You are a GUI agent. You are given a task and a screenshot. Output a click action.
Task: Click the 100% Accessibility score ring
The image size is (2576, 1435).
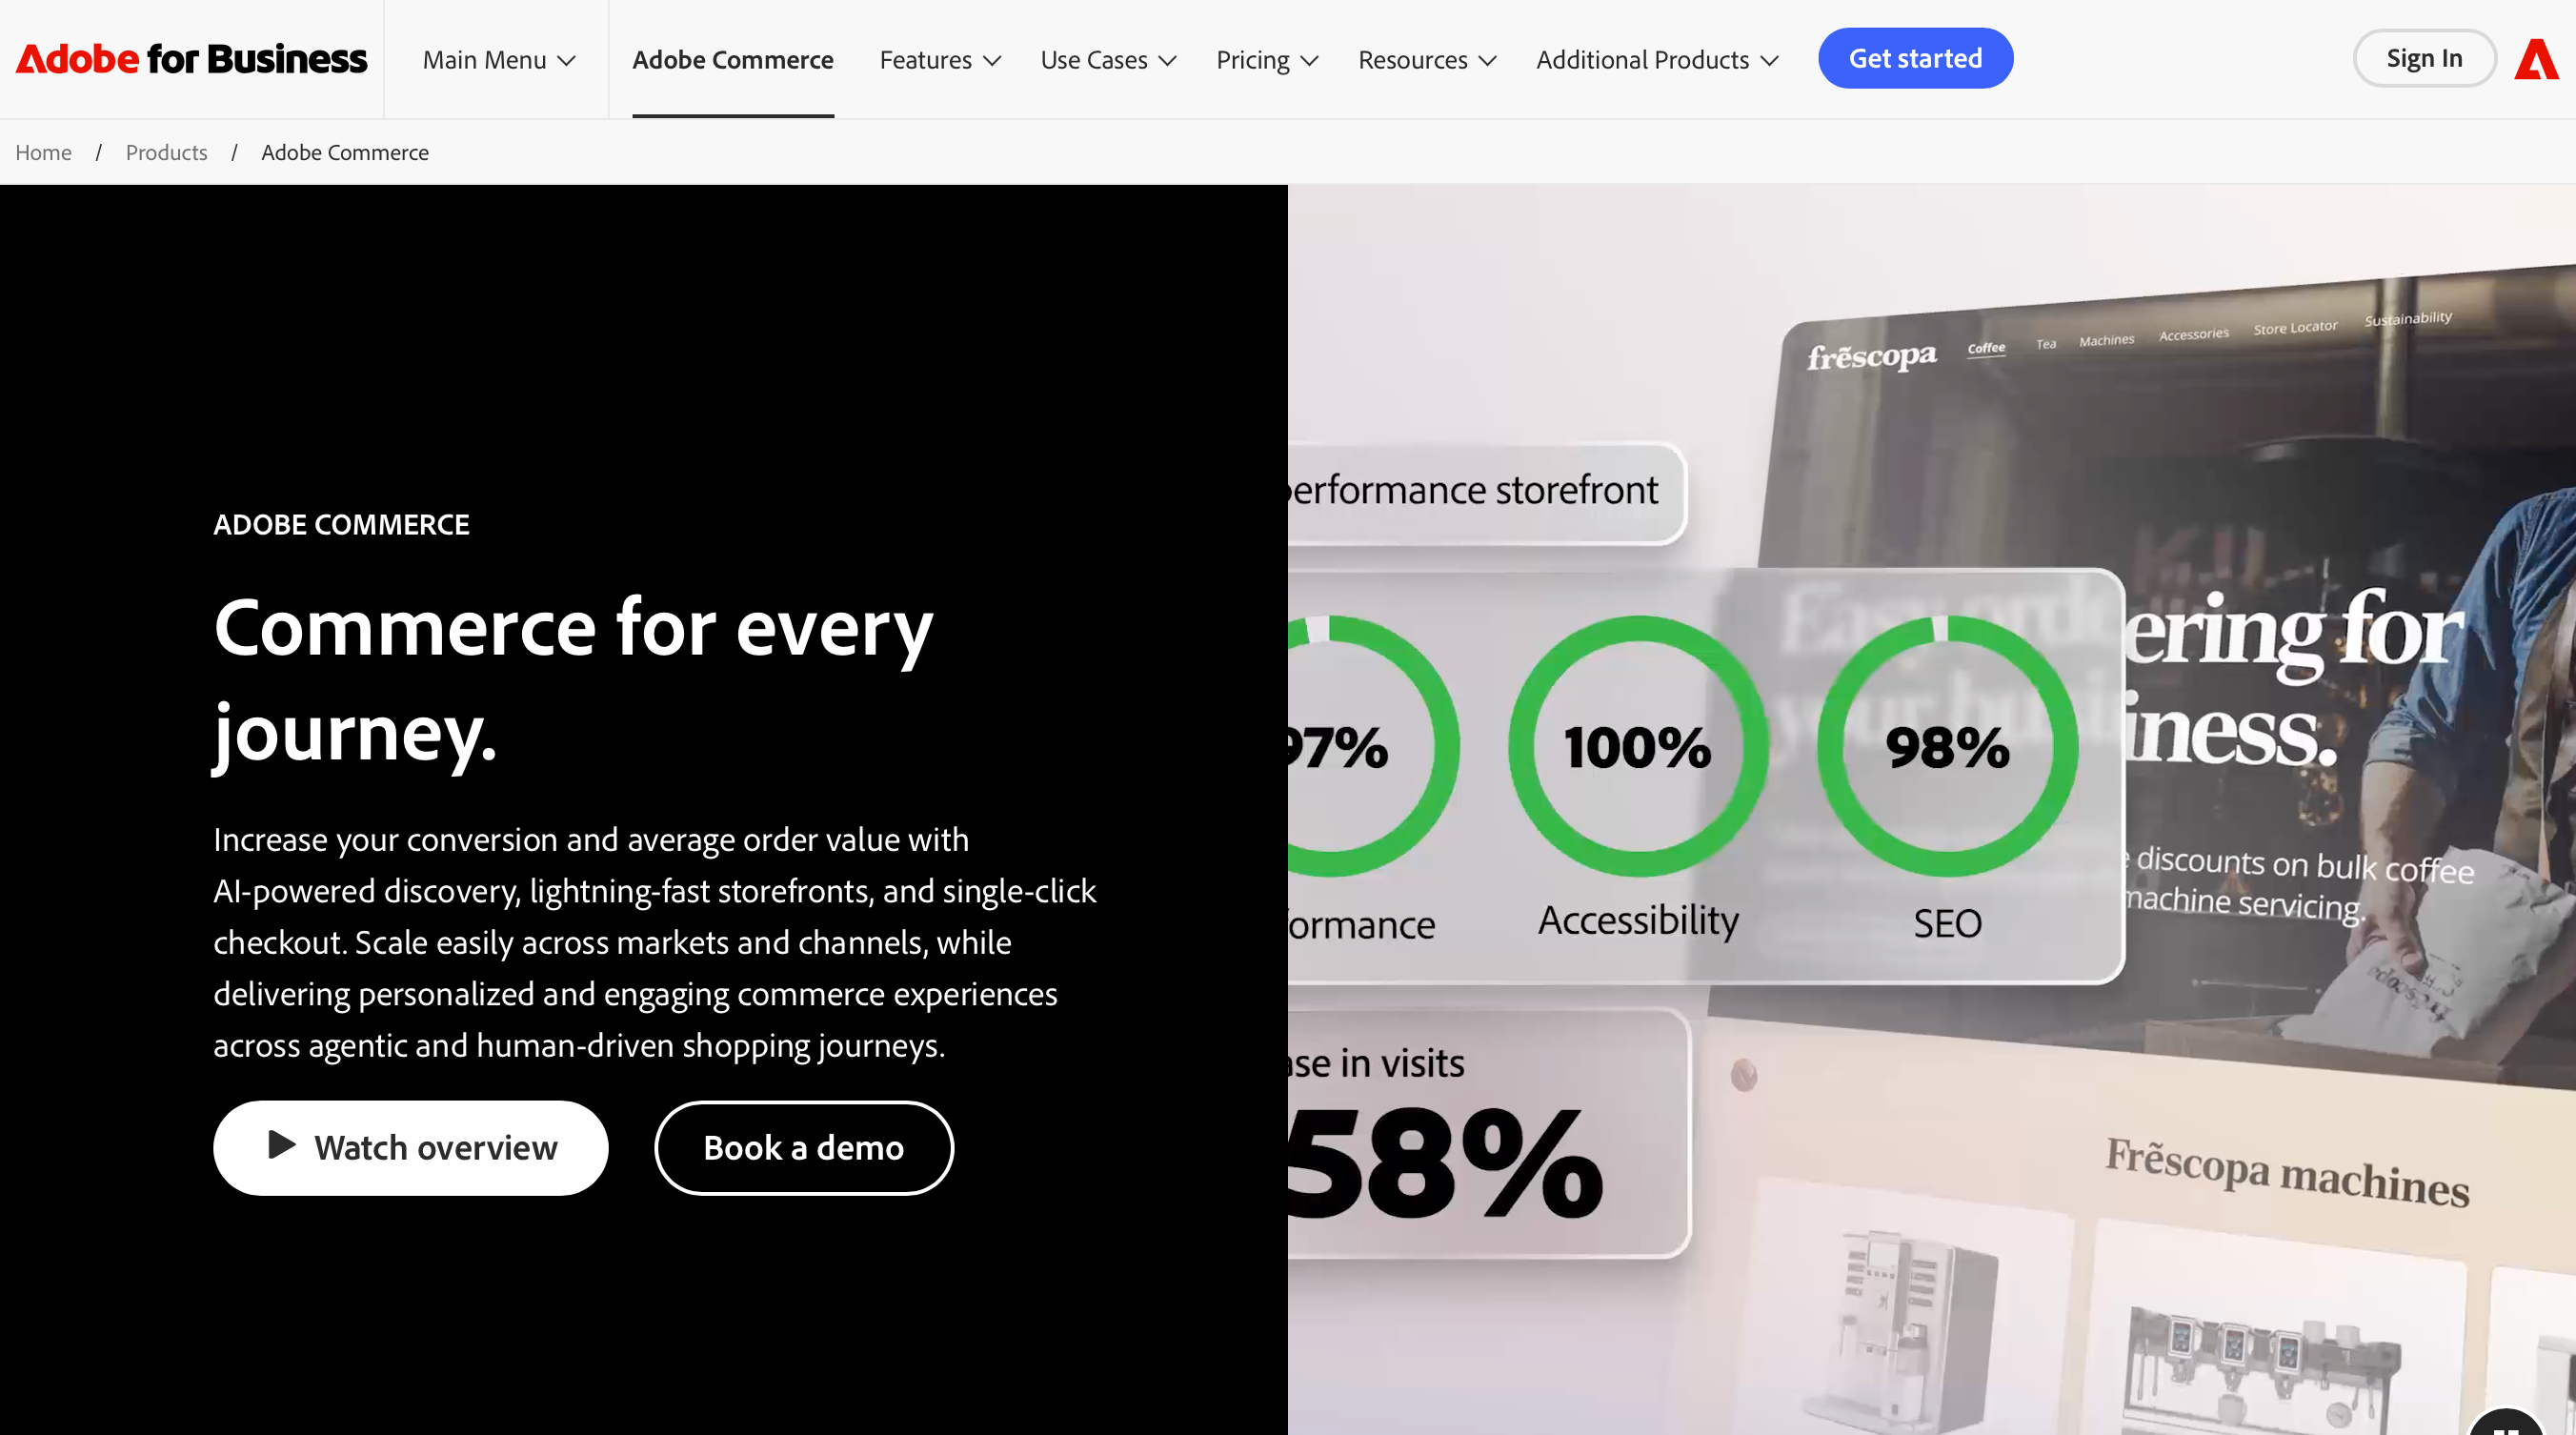coord(1638,746)
